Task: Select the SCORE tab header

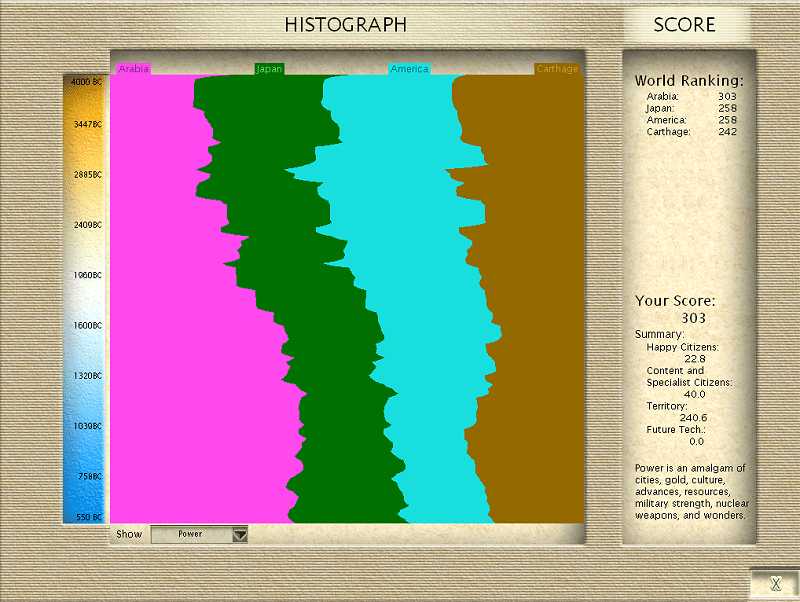Action: pyautogui.click(x=684, y=24)
